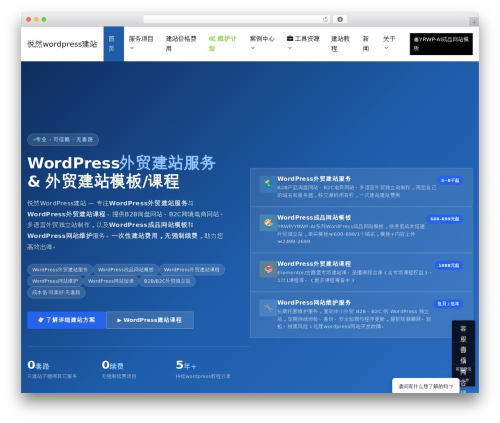Open the 新闻 menu item

[366, 44]
